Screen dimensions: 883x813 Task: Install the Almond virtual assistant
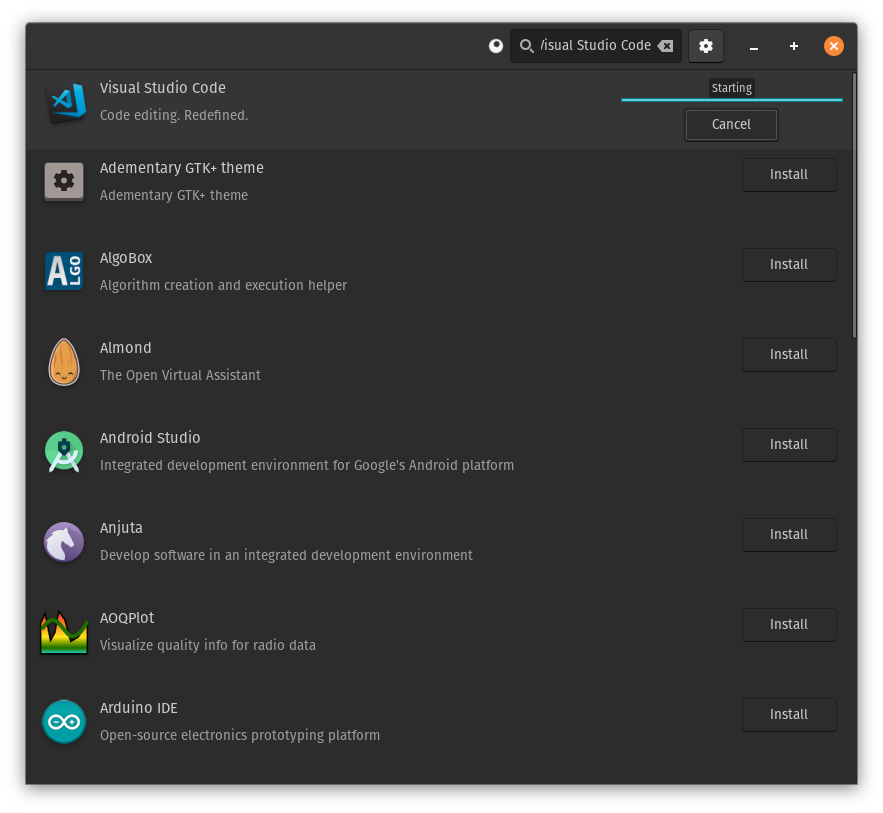789,354
